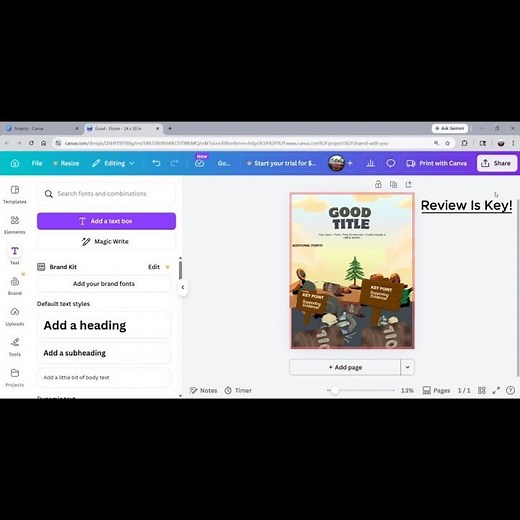Expand the Add page dropdown arrow

tap(407, 367)
